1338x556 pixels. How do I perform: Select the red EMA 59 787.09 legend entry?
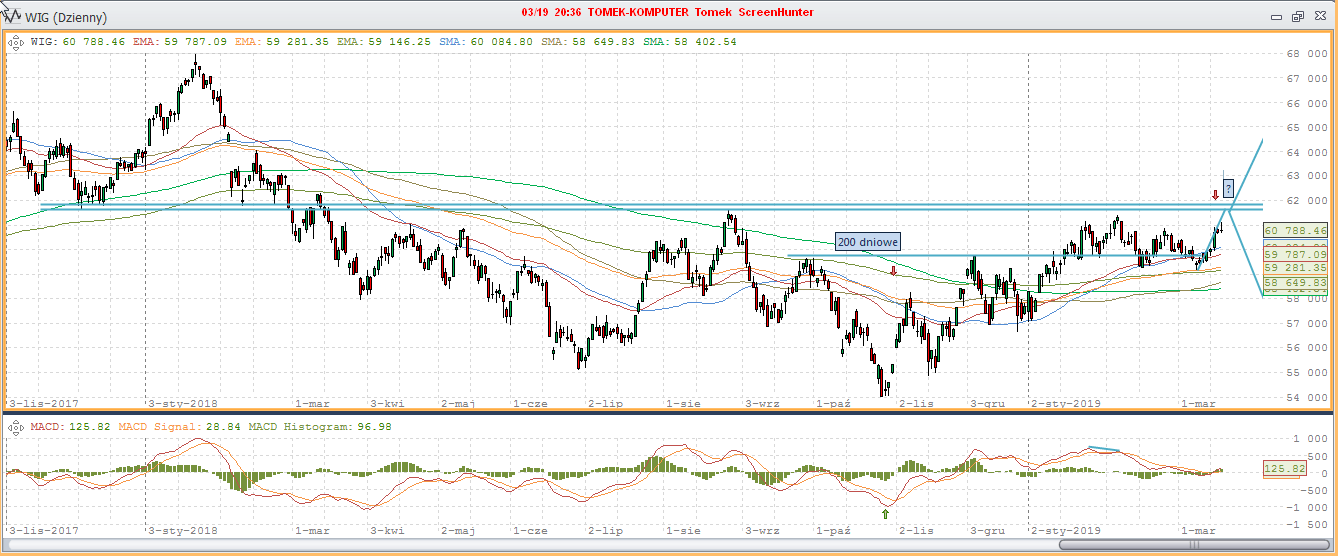[178, 42]
